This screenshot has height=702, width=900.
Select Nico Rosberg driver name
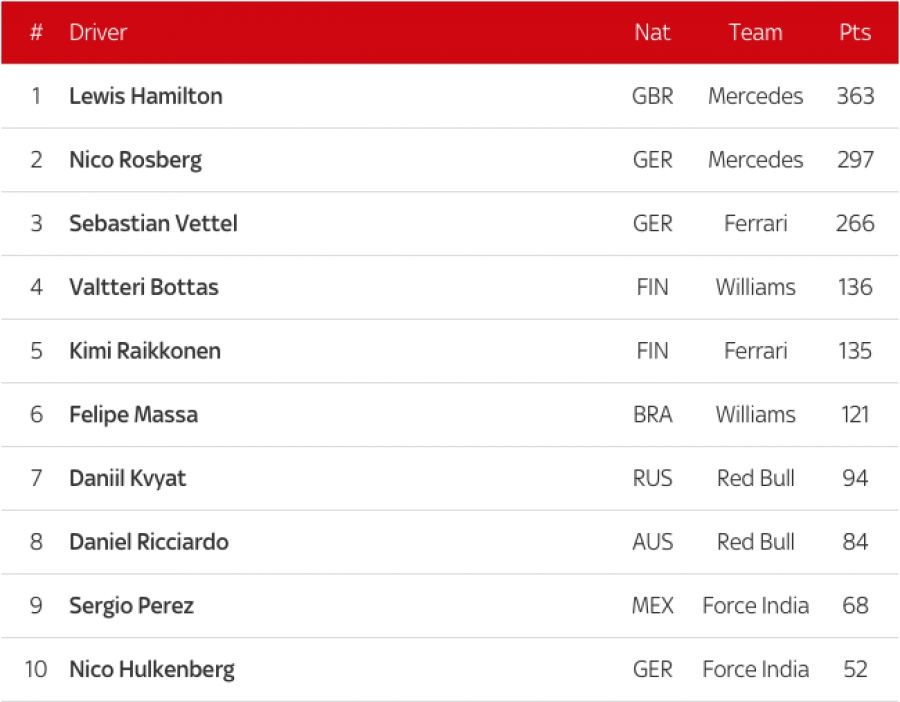tap(135, 160)
